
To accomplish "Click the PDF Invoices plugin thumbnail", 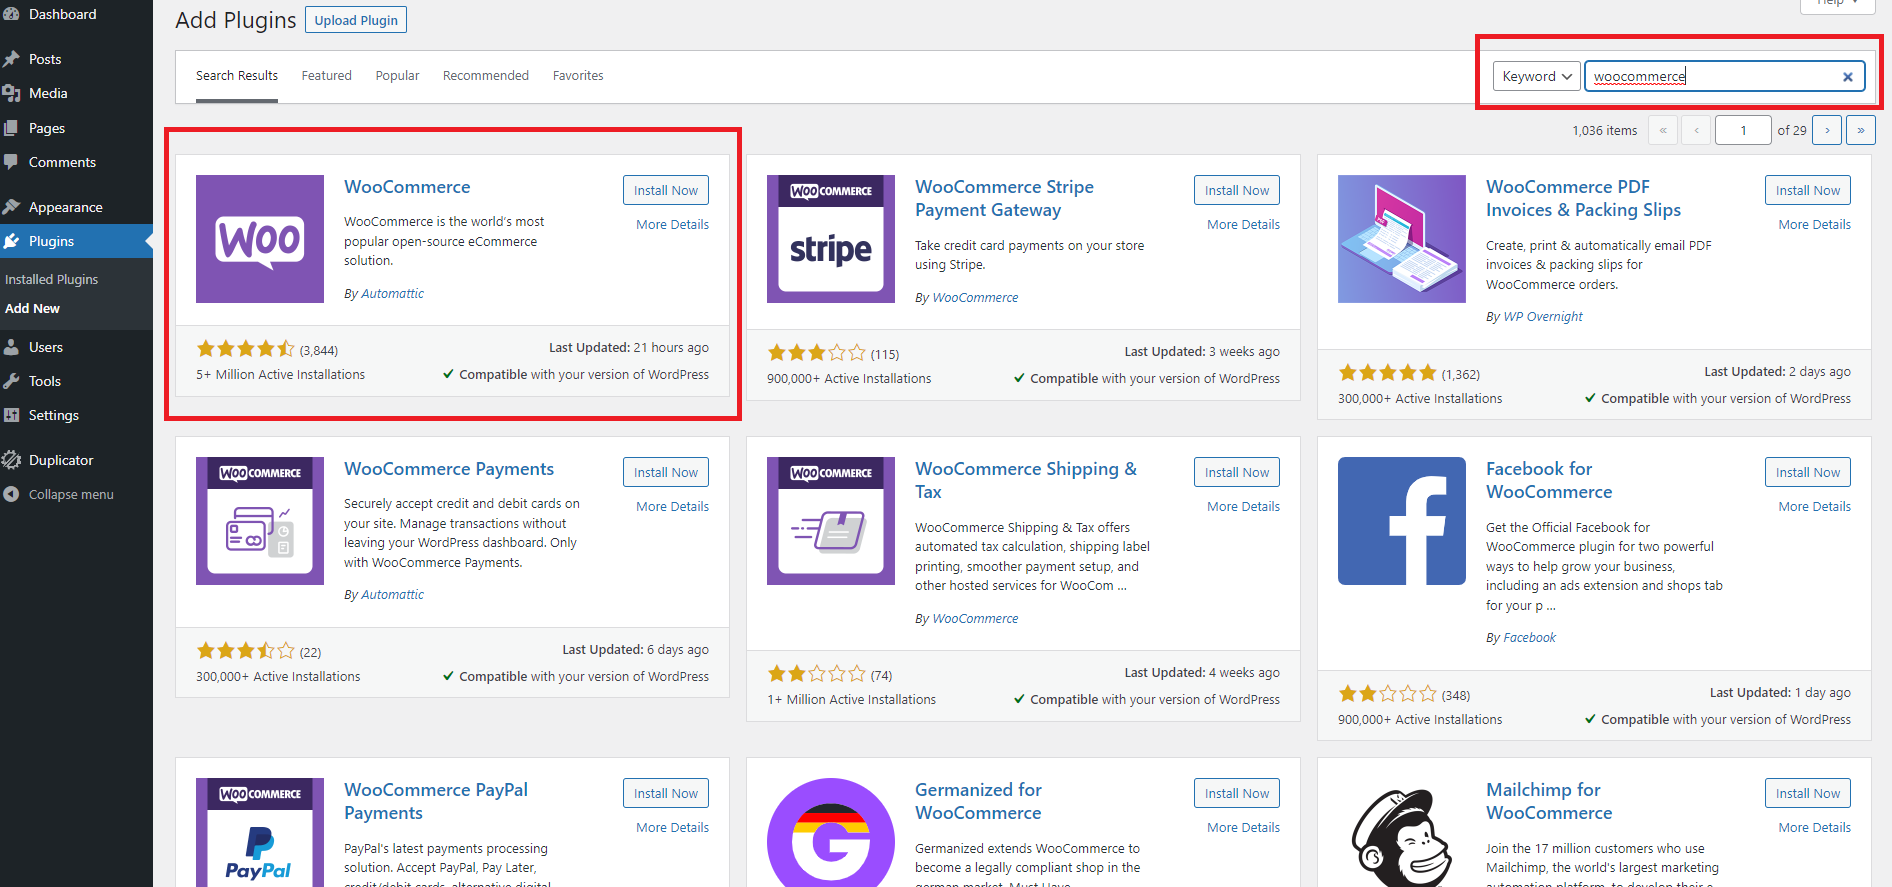I will (x=1402, y=239).
